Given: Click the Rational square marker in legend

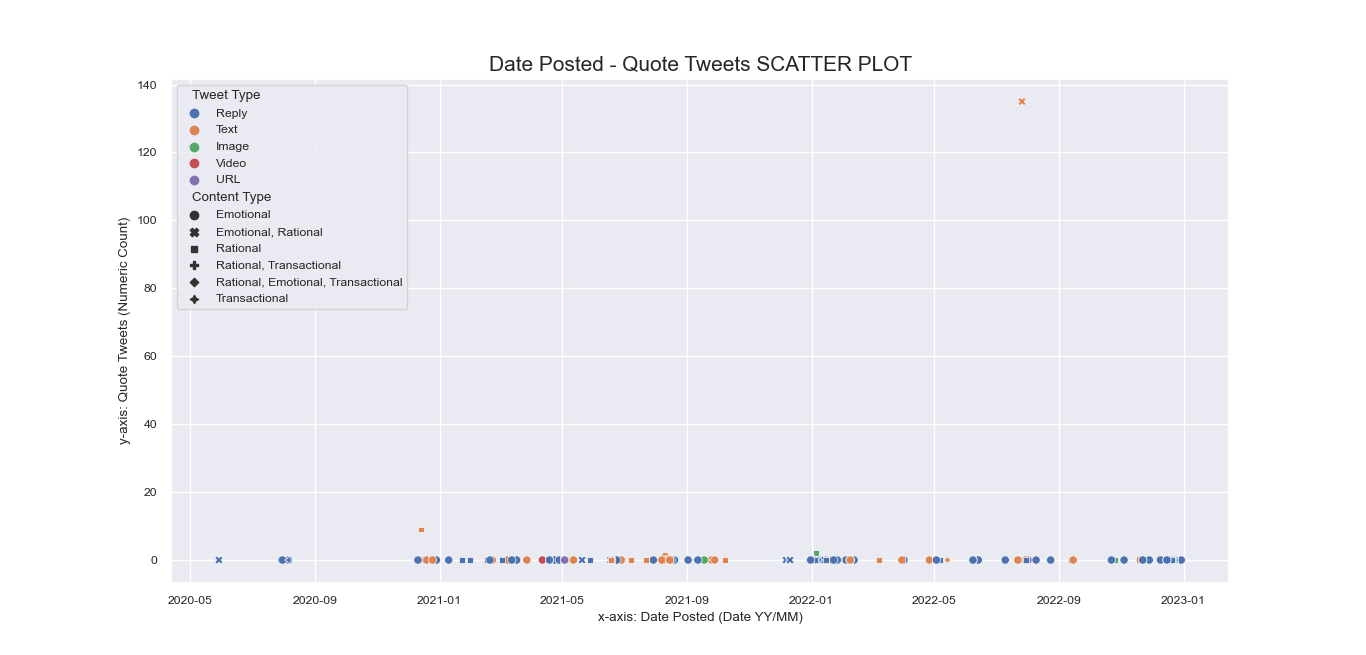Looking at the screenshot, I should click(194, 248).
